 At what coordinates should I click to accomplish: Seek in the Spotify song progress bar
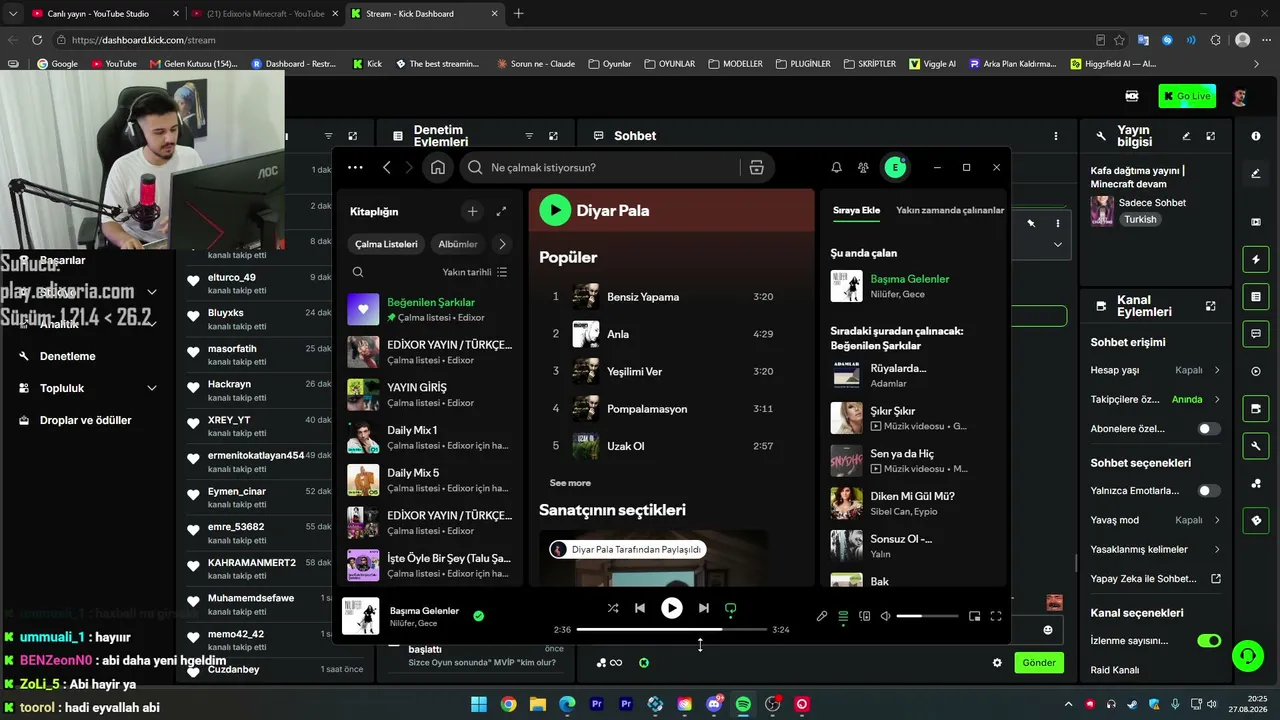[x=672, y=629]
